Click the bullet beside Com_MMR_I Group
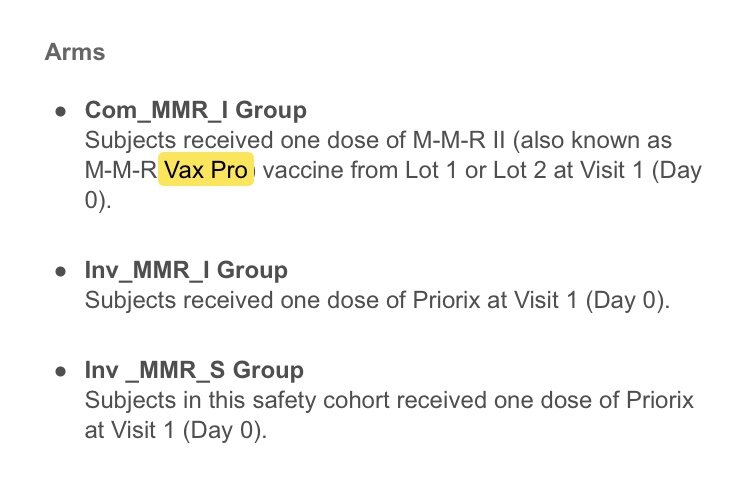 coord(60,112)
